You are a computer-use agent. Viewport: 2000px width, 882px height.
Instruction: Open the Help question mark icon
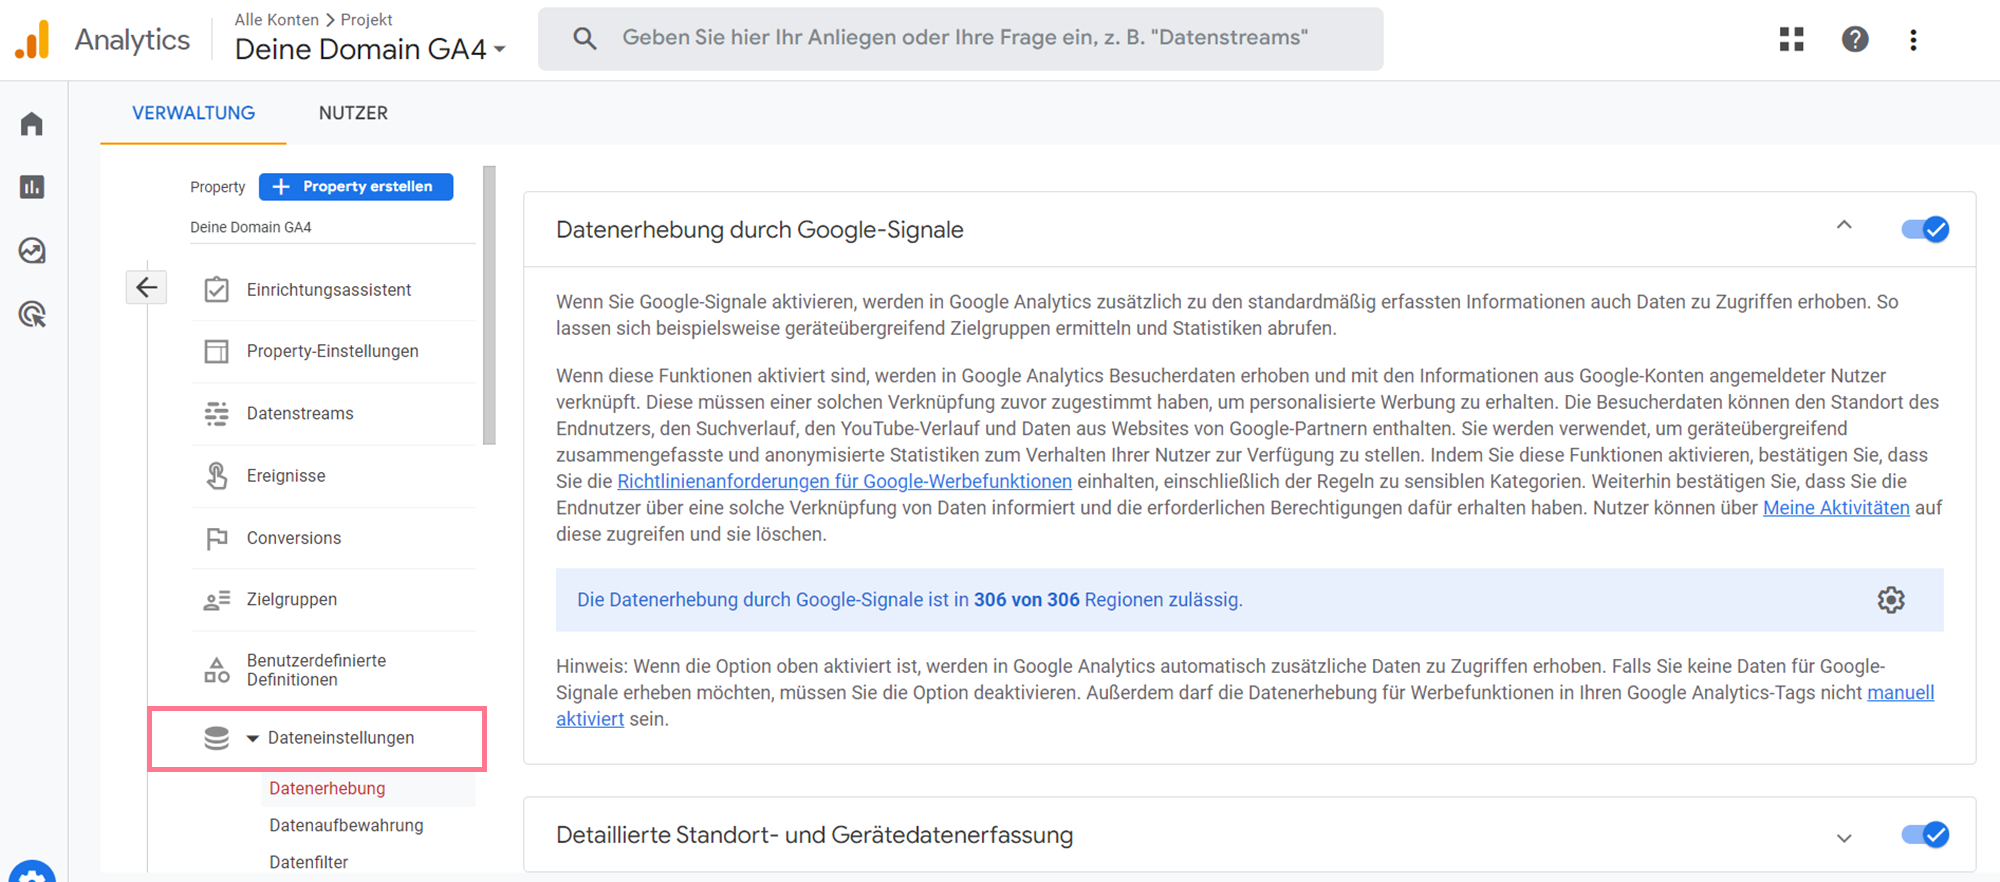(x=1855, y=39)
